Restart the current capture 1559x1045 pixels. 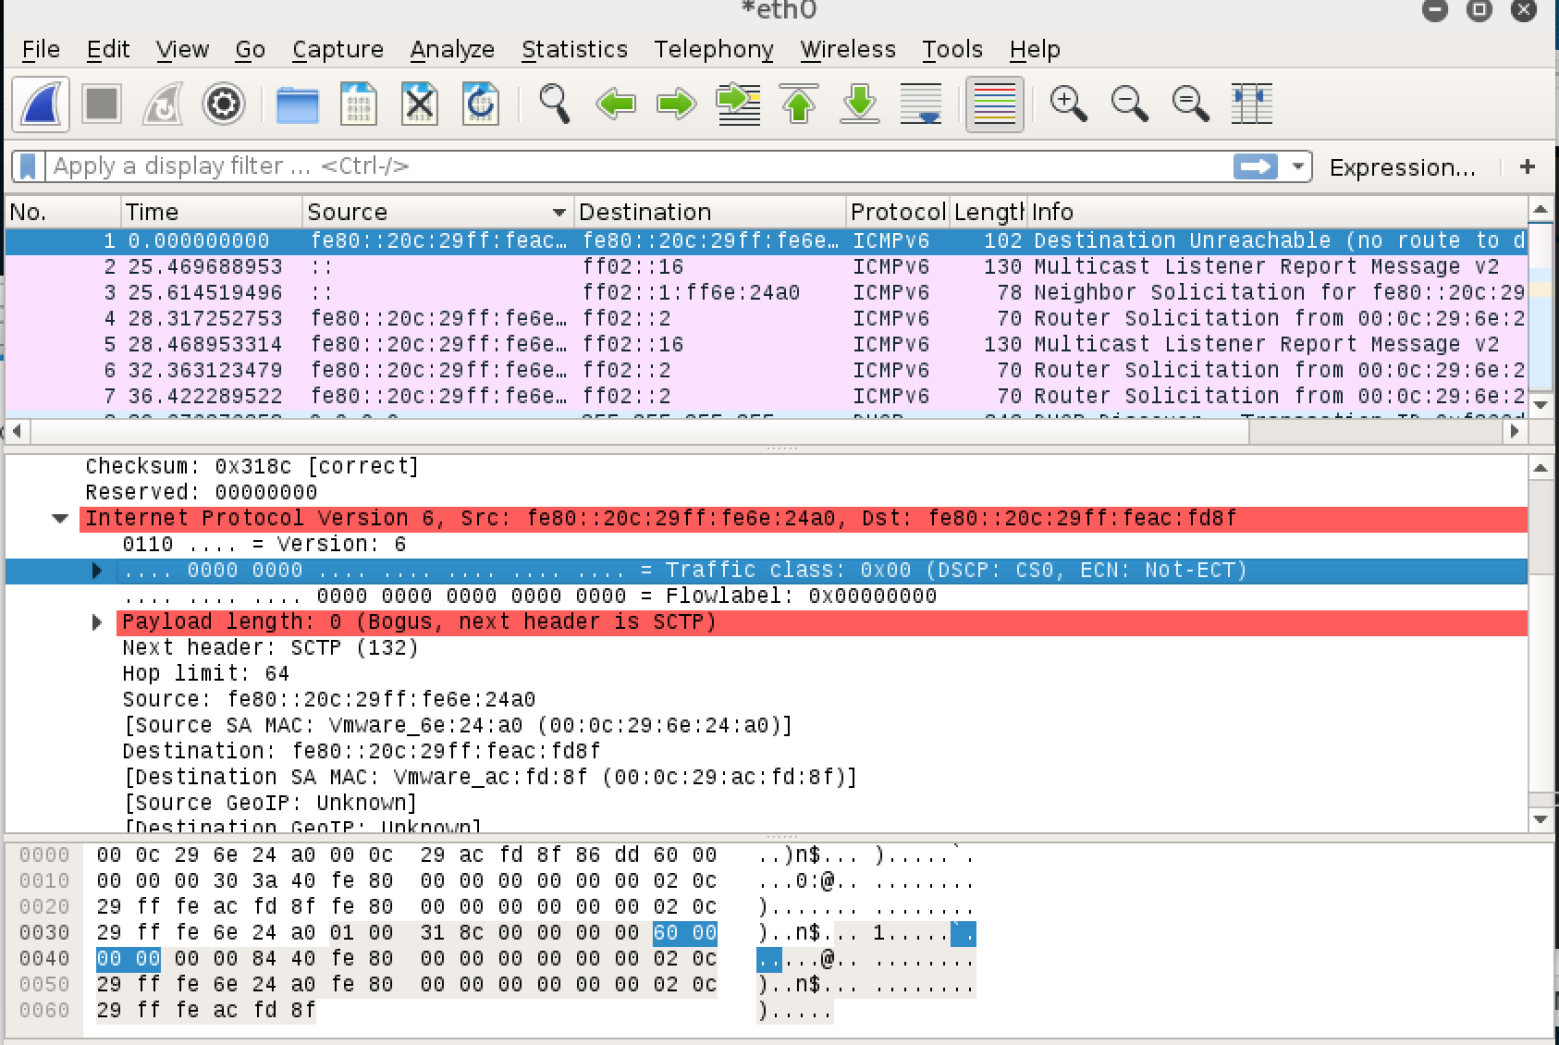pos(162,104)
